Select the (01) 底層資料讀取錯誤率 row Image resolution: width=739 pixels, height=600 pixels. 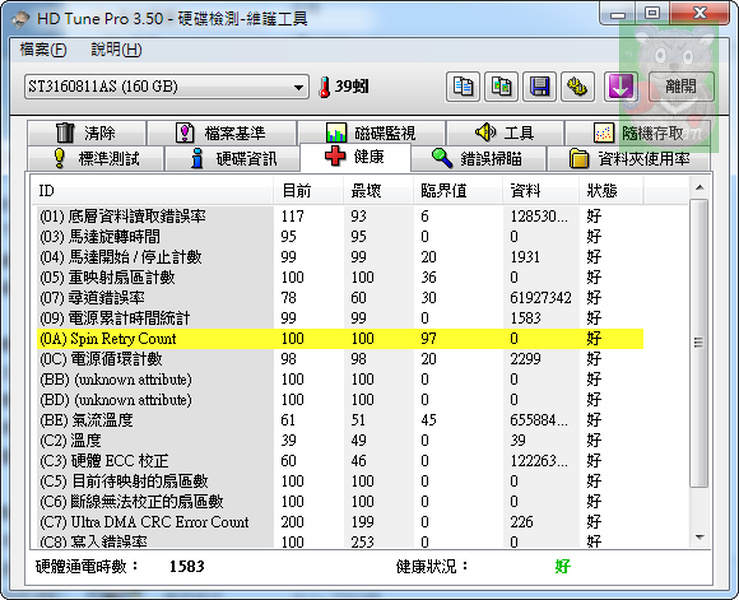pos(340,216)
